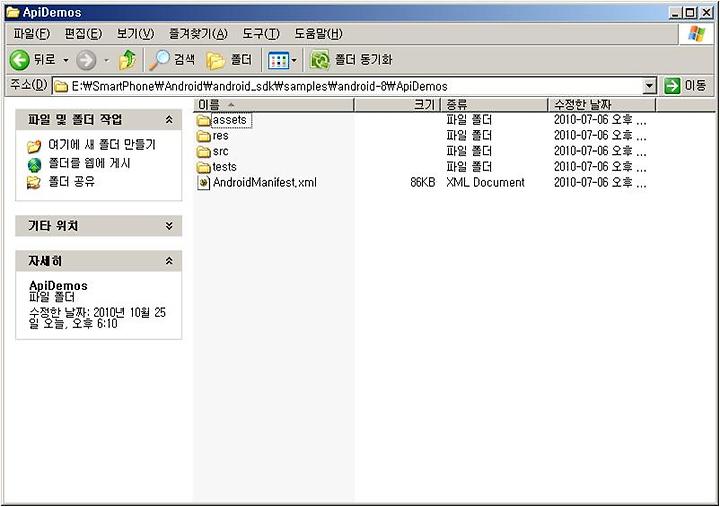Select the src folder name
This screenshot has height=507, width=720.
[220, 152]
